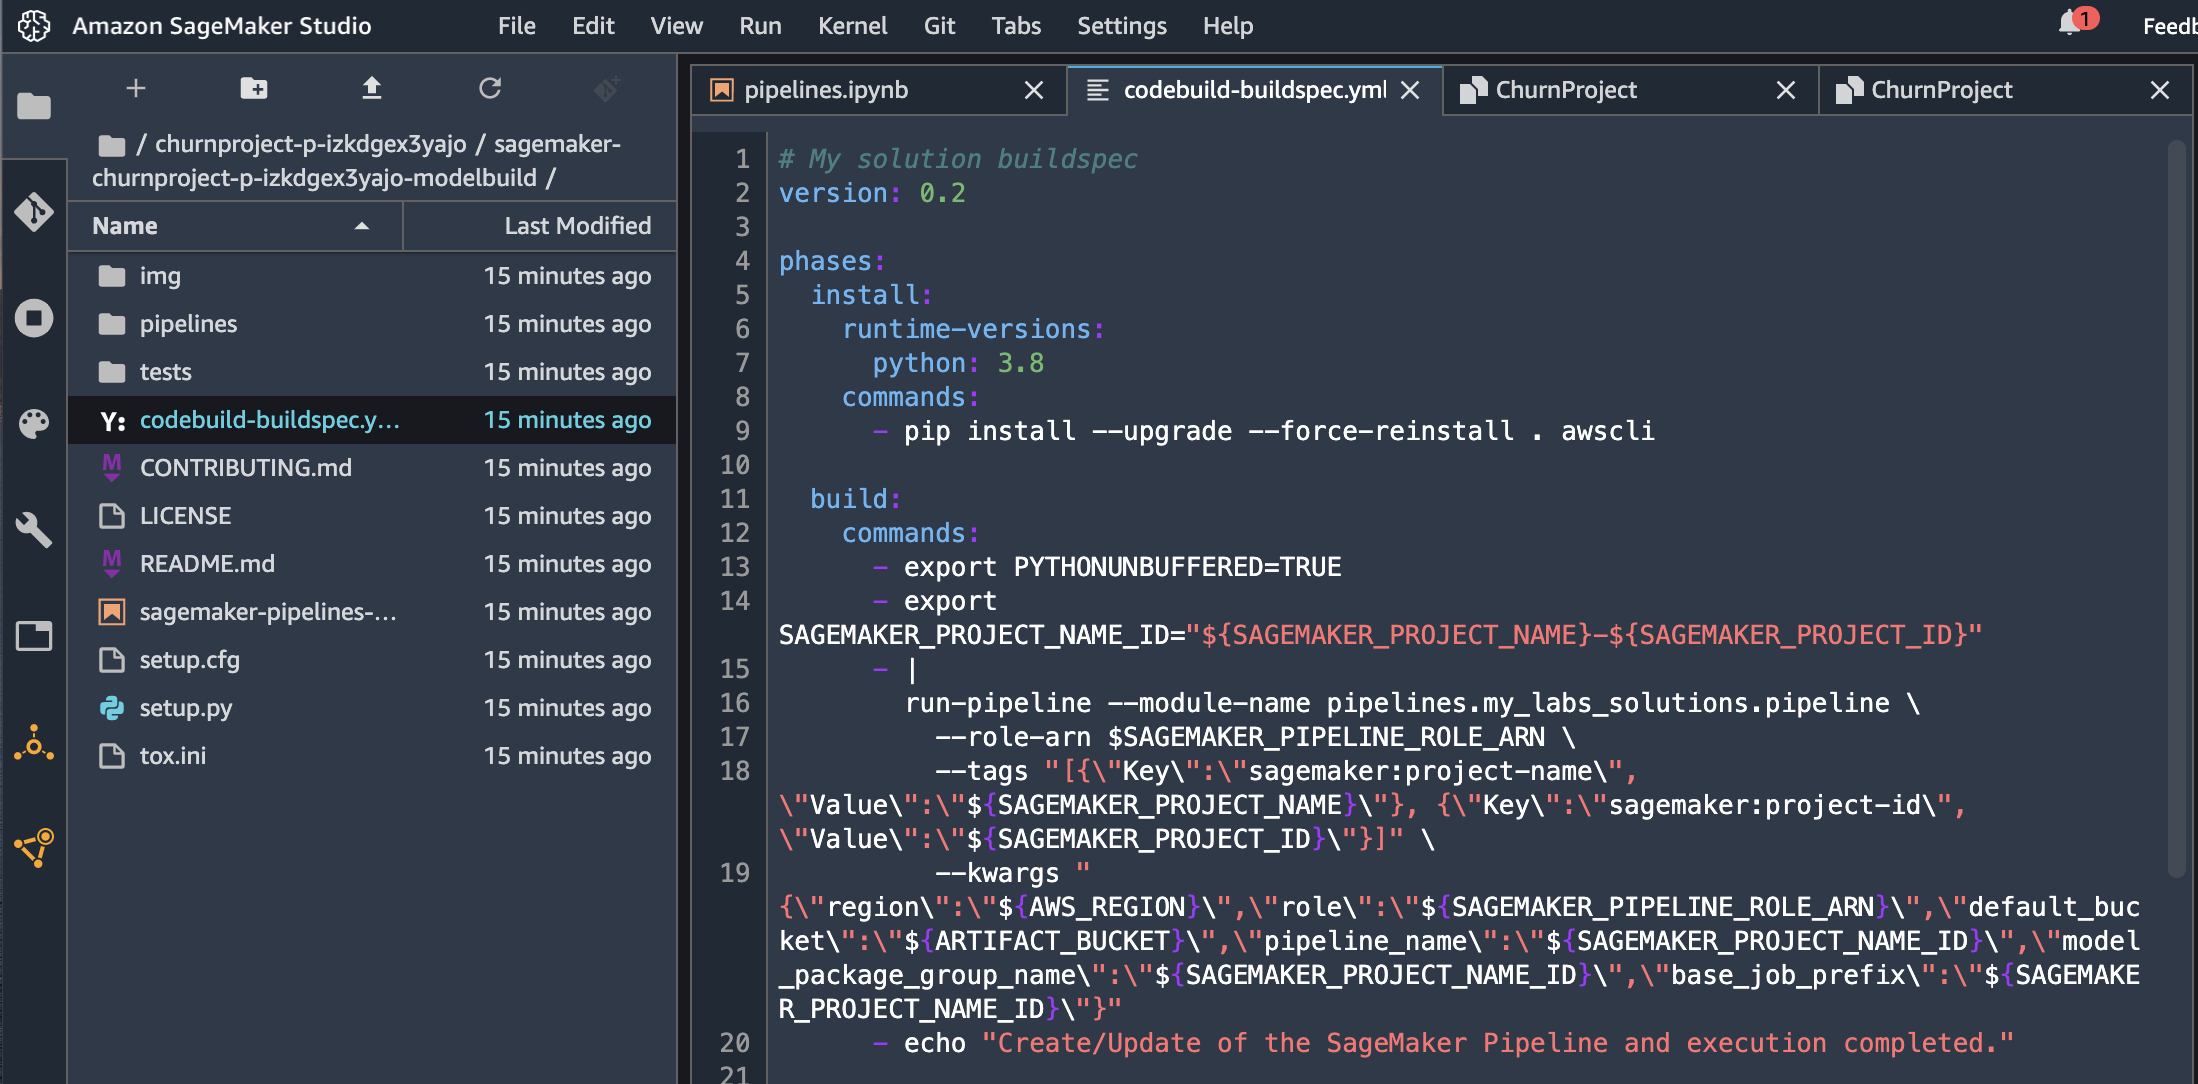Select the LICENSE file

pyautogui.click(x=372, y=516)
